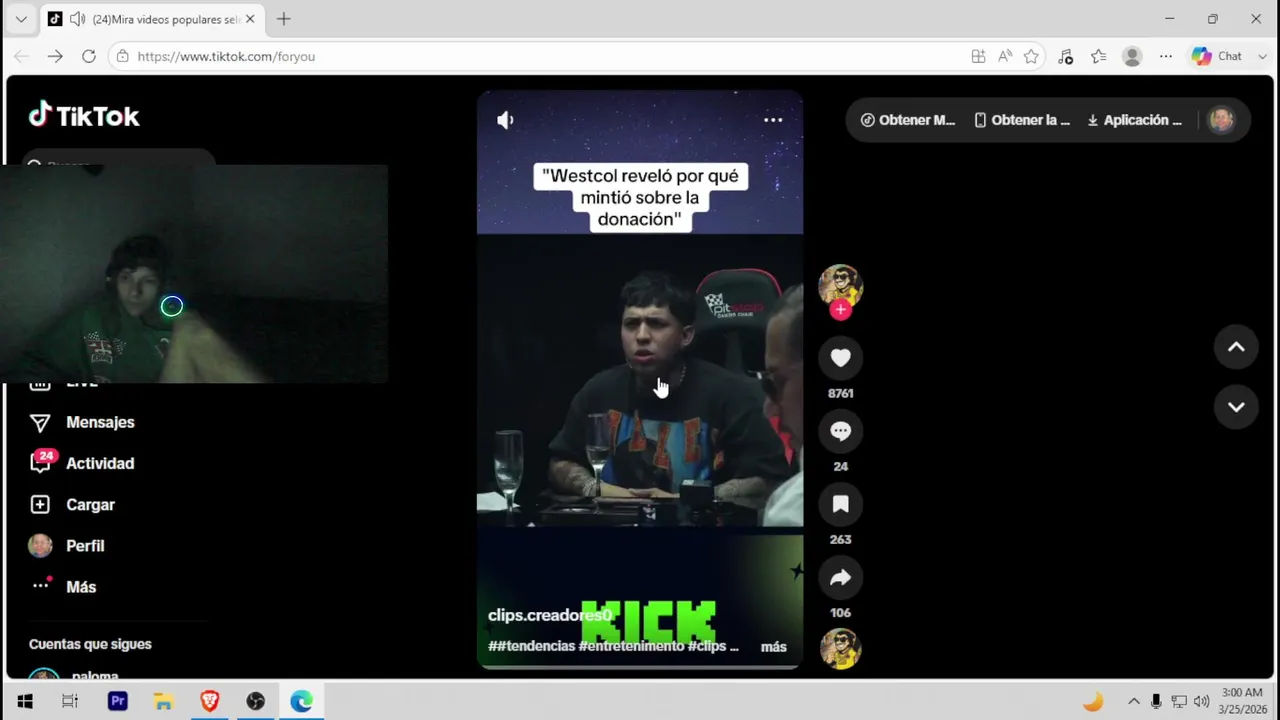The height and width of the screenshot is (720, 1280).
Task: Open the profile avatar in TikTok header
Action: (1221, 120)
